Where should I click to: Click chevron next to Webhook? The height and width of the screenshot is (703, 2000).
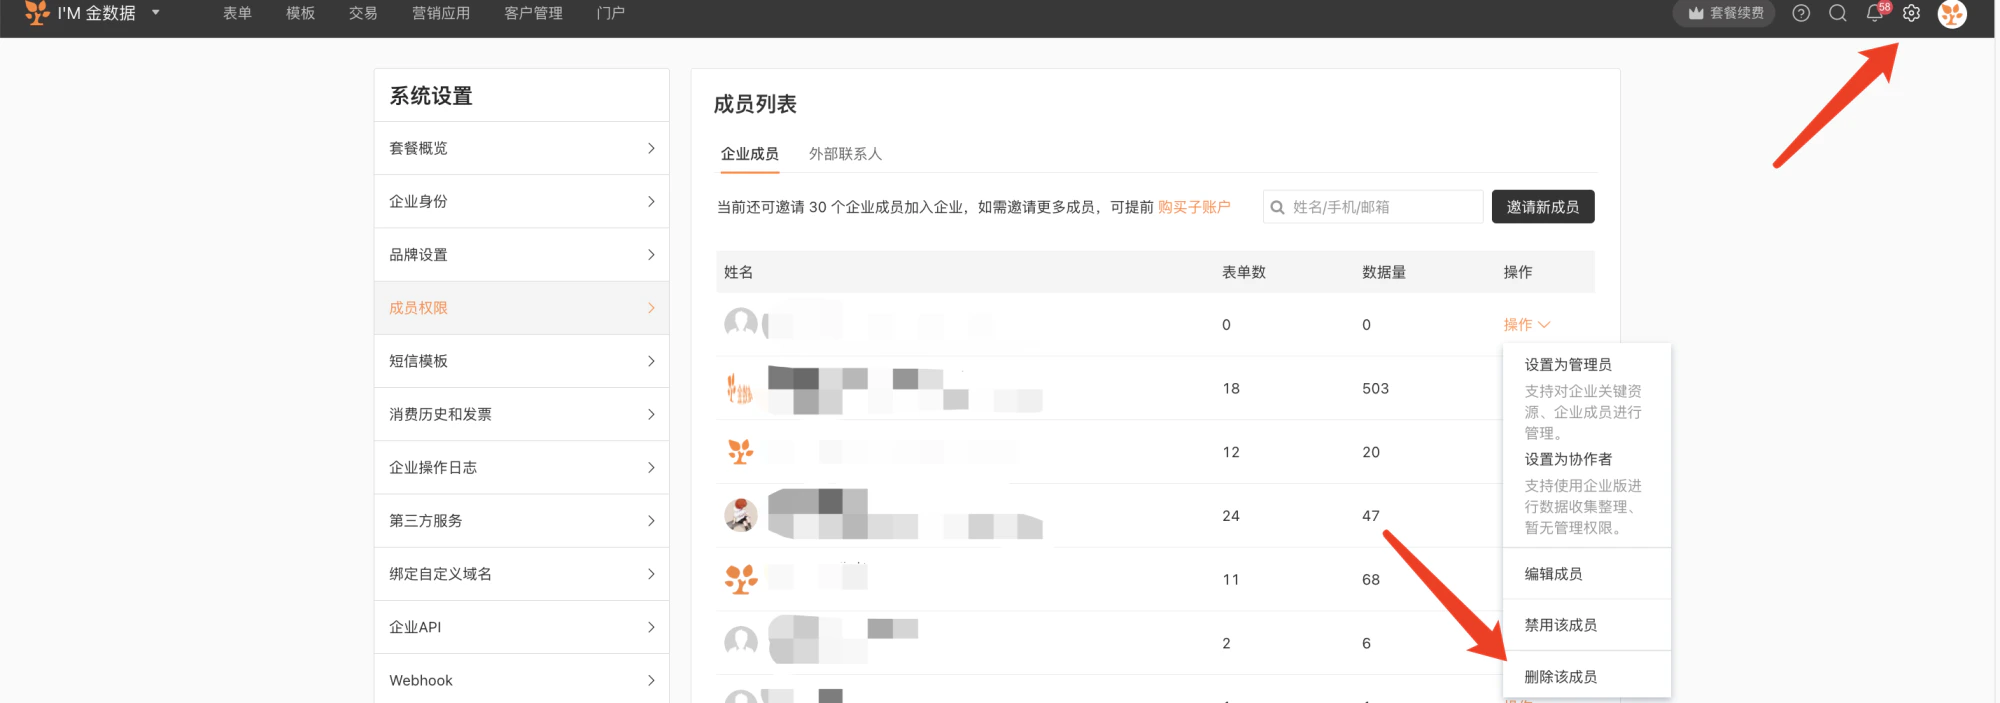pyautogui.click(x=651, y=680)
